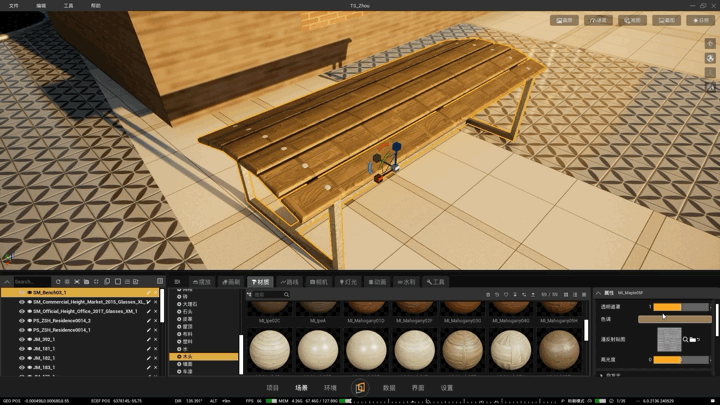Click the globe icon on viewport right edge
The image size is (720, 405).
[710, 58]
